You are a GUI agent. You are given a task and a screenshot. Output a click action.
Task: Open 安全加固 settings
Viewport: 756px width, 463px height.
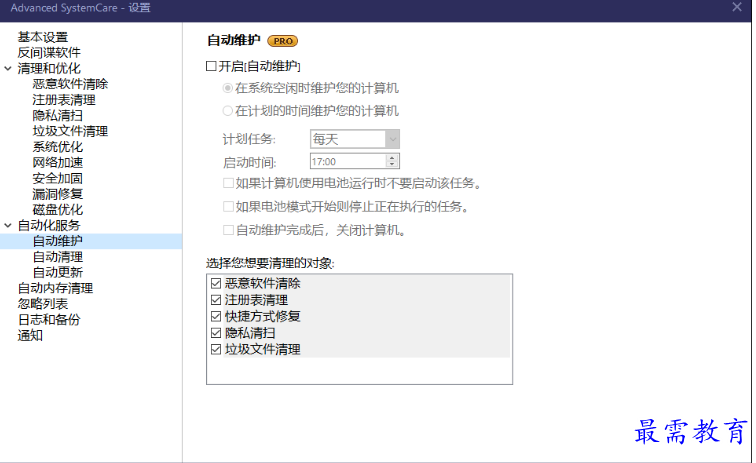(58, 178)
